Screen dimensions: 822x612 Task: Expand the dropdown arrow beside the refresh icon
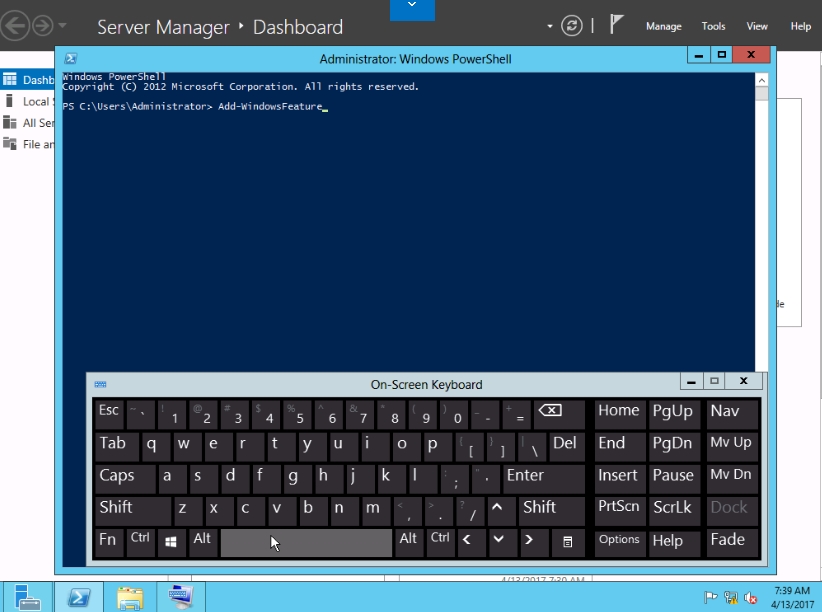click(x=549, y=26)
